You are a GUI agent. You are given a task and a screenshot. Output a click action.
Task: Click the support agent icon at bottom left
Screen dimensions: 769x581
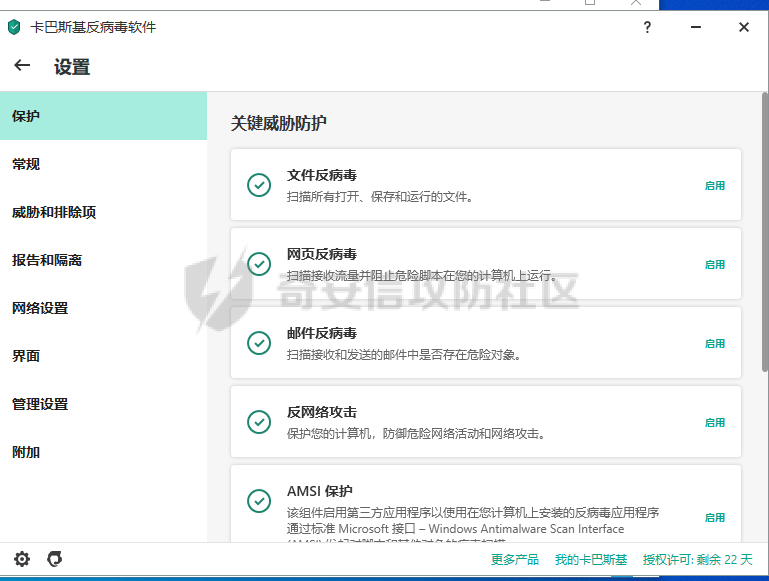[55, 559]
